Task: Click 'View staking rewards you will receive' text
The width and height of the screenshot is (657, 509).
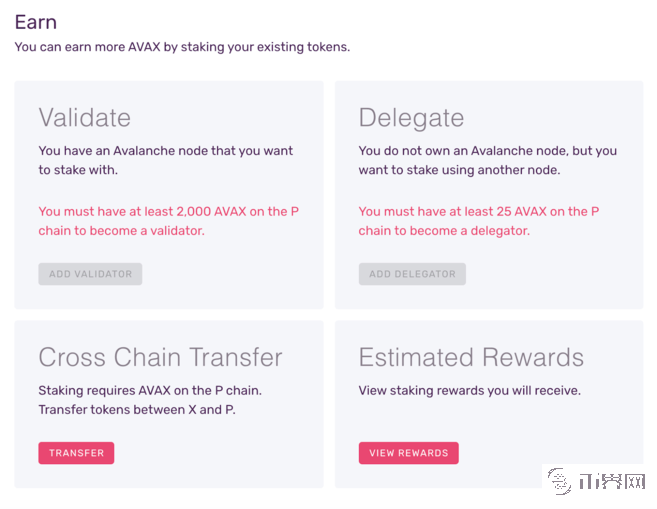Action: 469,391
